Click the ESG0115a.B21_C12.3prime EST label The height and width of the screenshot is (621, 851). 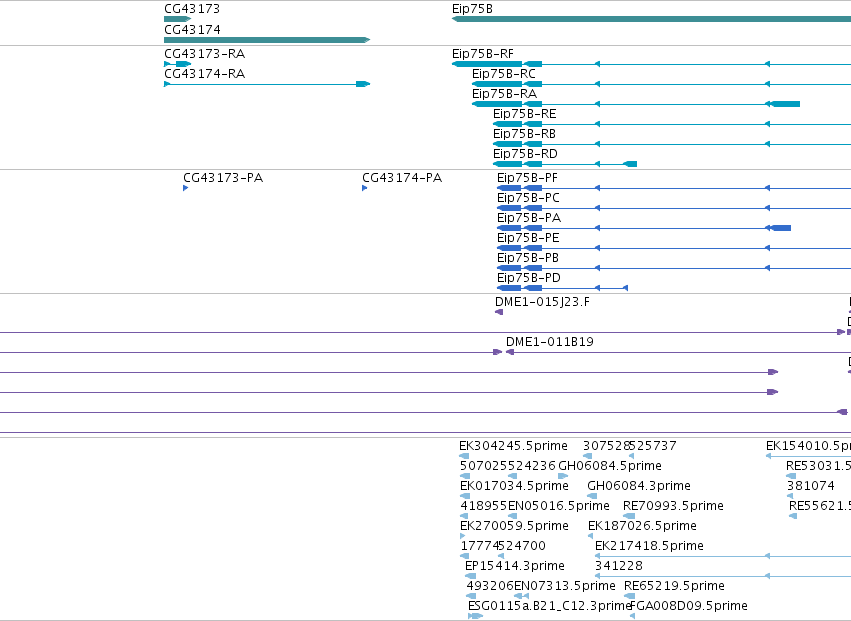pyautogui.click(x=549, y=607)
